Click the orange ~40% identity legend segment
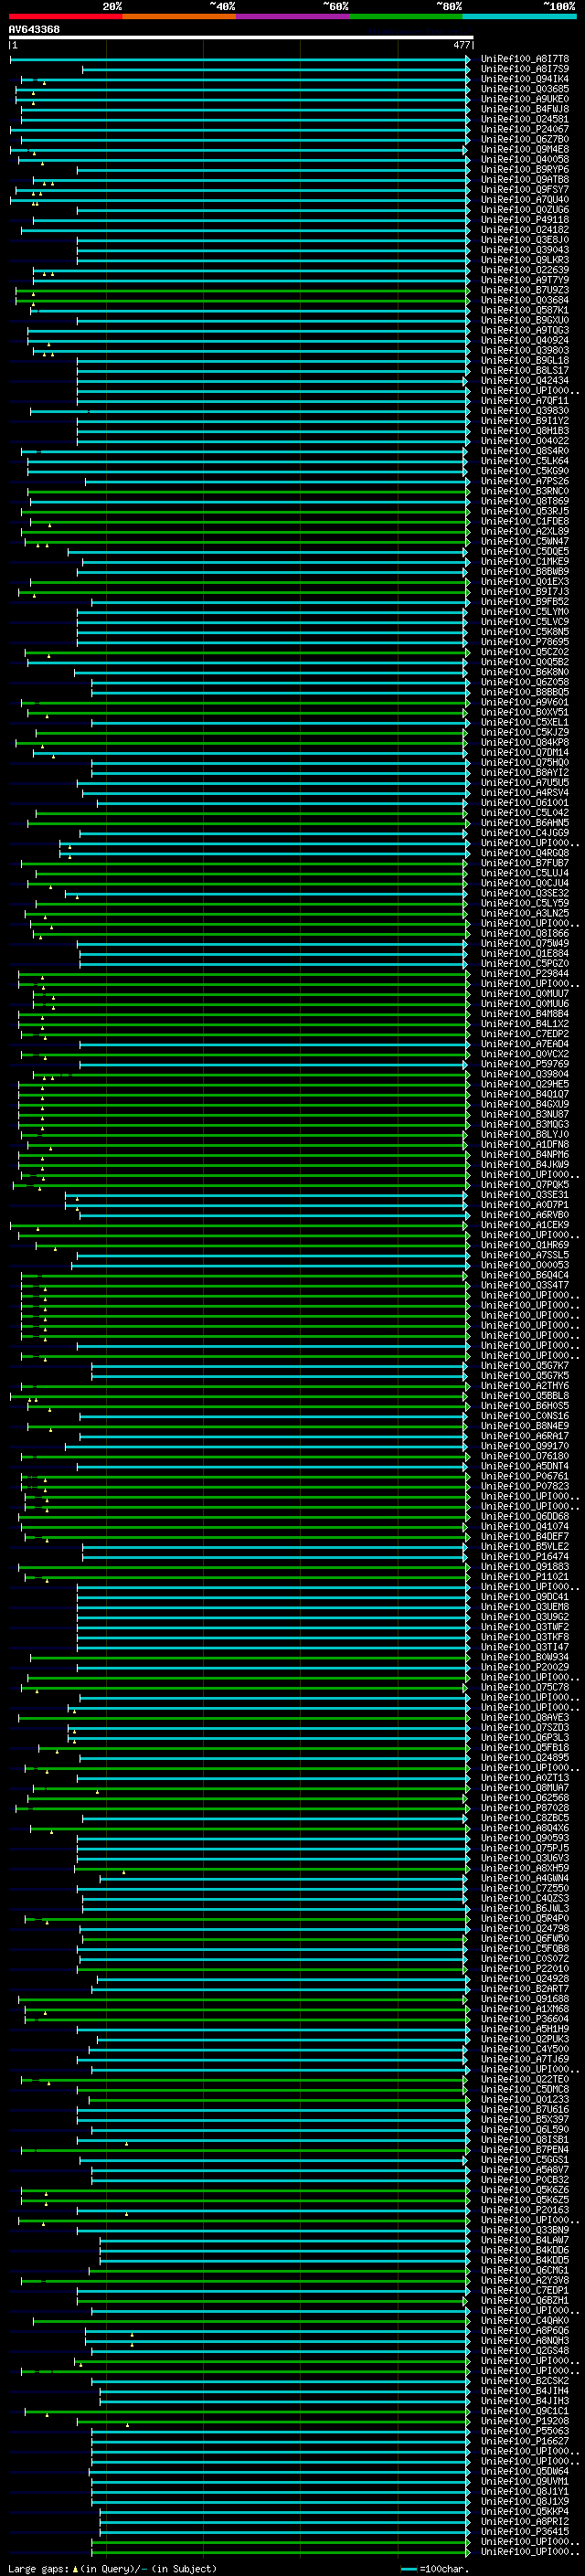Image resolution: width=585 pixels, height=2576 pixels. 179,16
